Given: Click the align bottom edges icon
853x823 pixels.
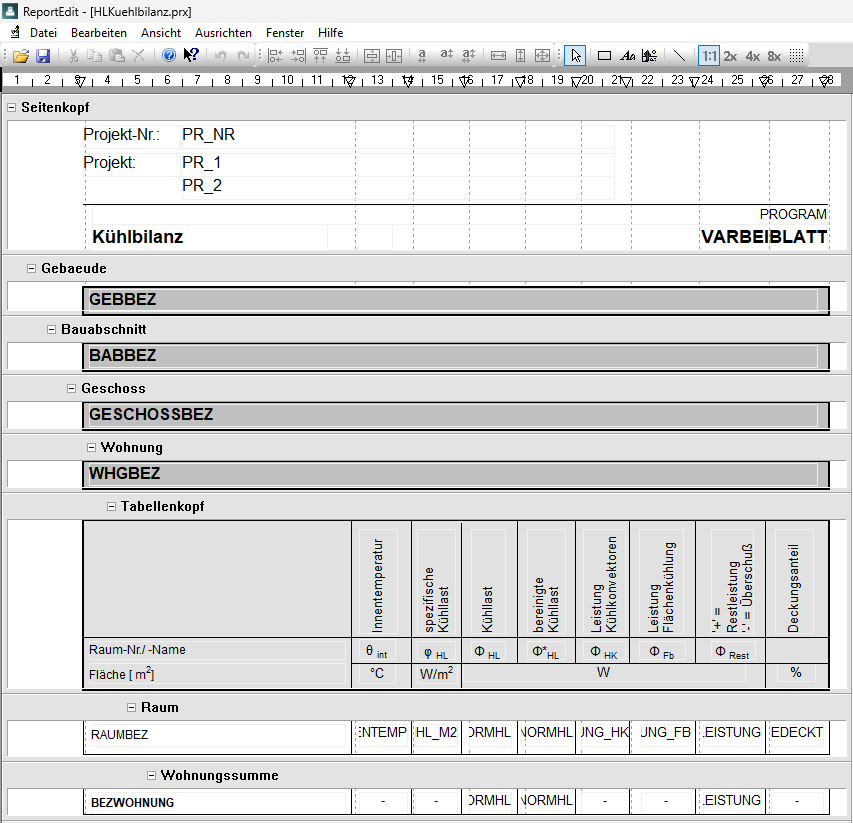Looking at the screenshot, I should (343, 55).
